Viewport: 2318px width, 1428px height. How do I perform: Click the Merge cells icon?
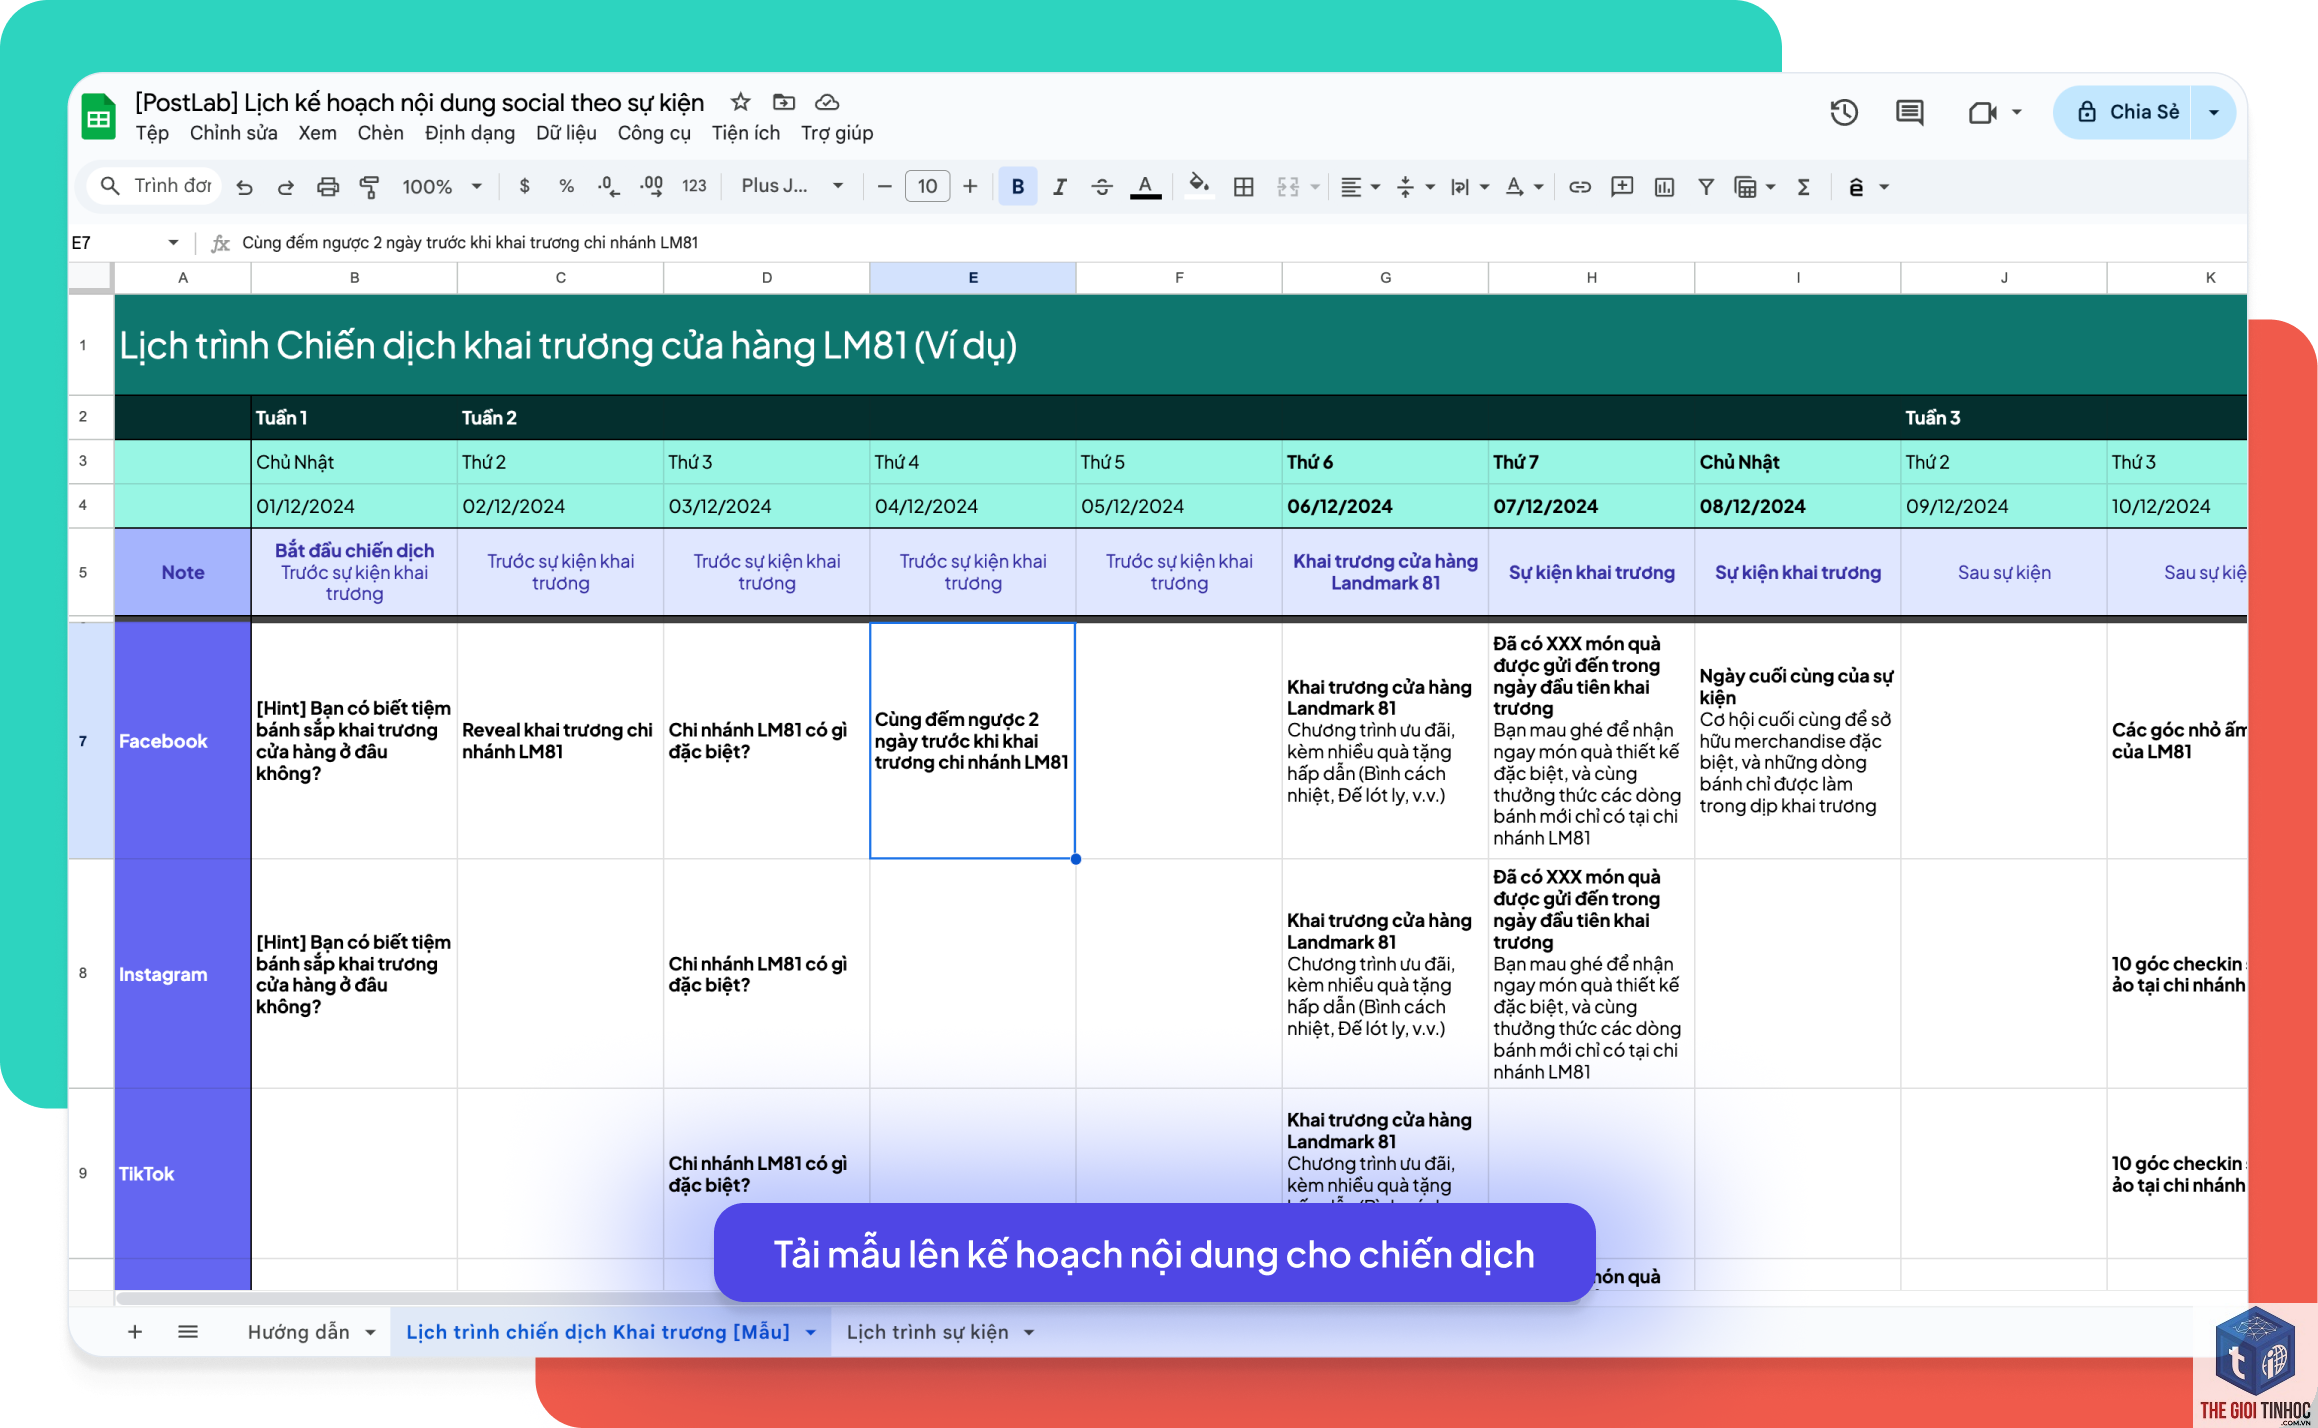coord(1288,187)
